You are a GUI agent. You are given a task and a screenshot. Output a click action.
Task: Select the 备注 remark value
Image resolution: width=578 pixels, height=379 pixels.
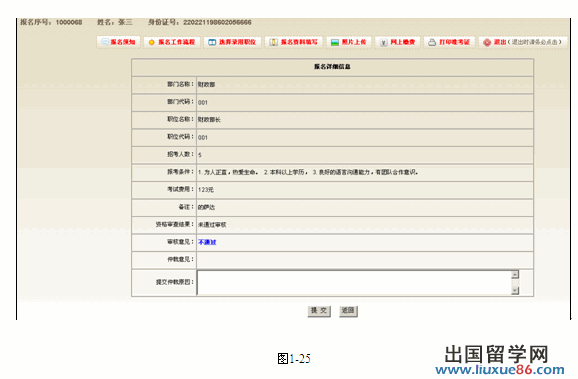pos(206,207)
